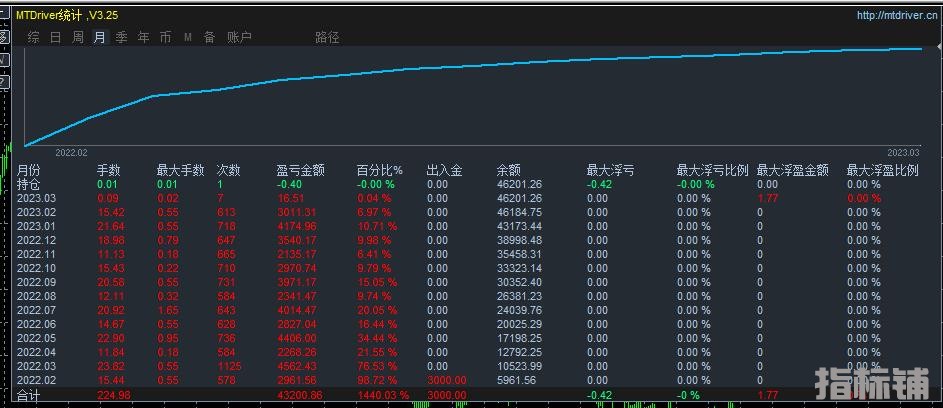The width and height of the screenshot is (943, 408).
Task: Select the 币 currency tab
Action: (165, 38)
